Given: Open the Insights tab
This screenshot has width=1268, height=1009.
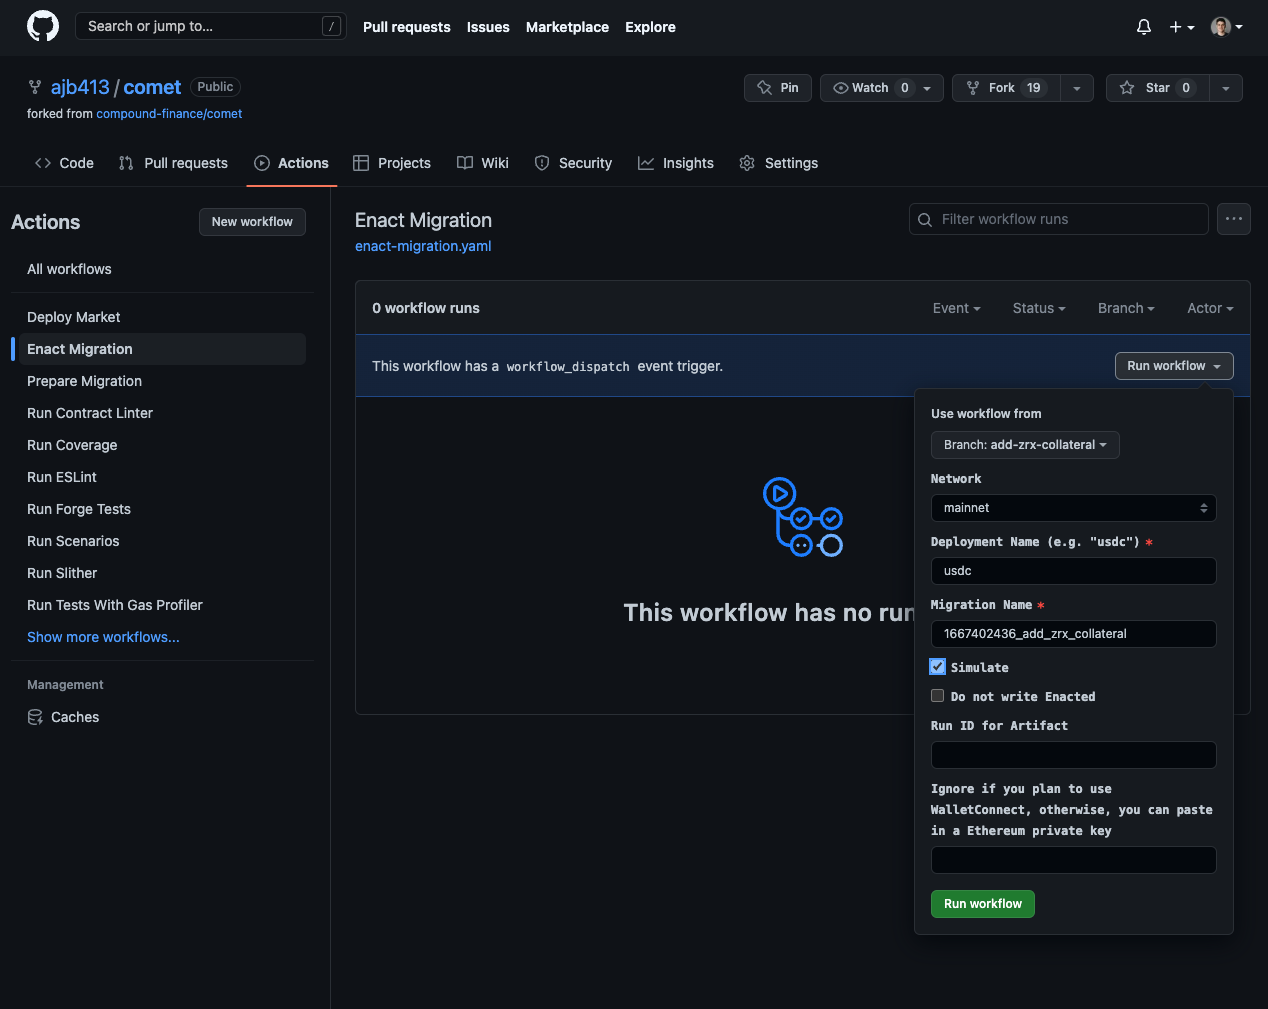Looking at the screenshot, I should click(x=676, y=163).
